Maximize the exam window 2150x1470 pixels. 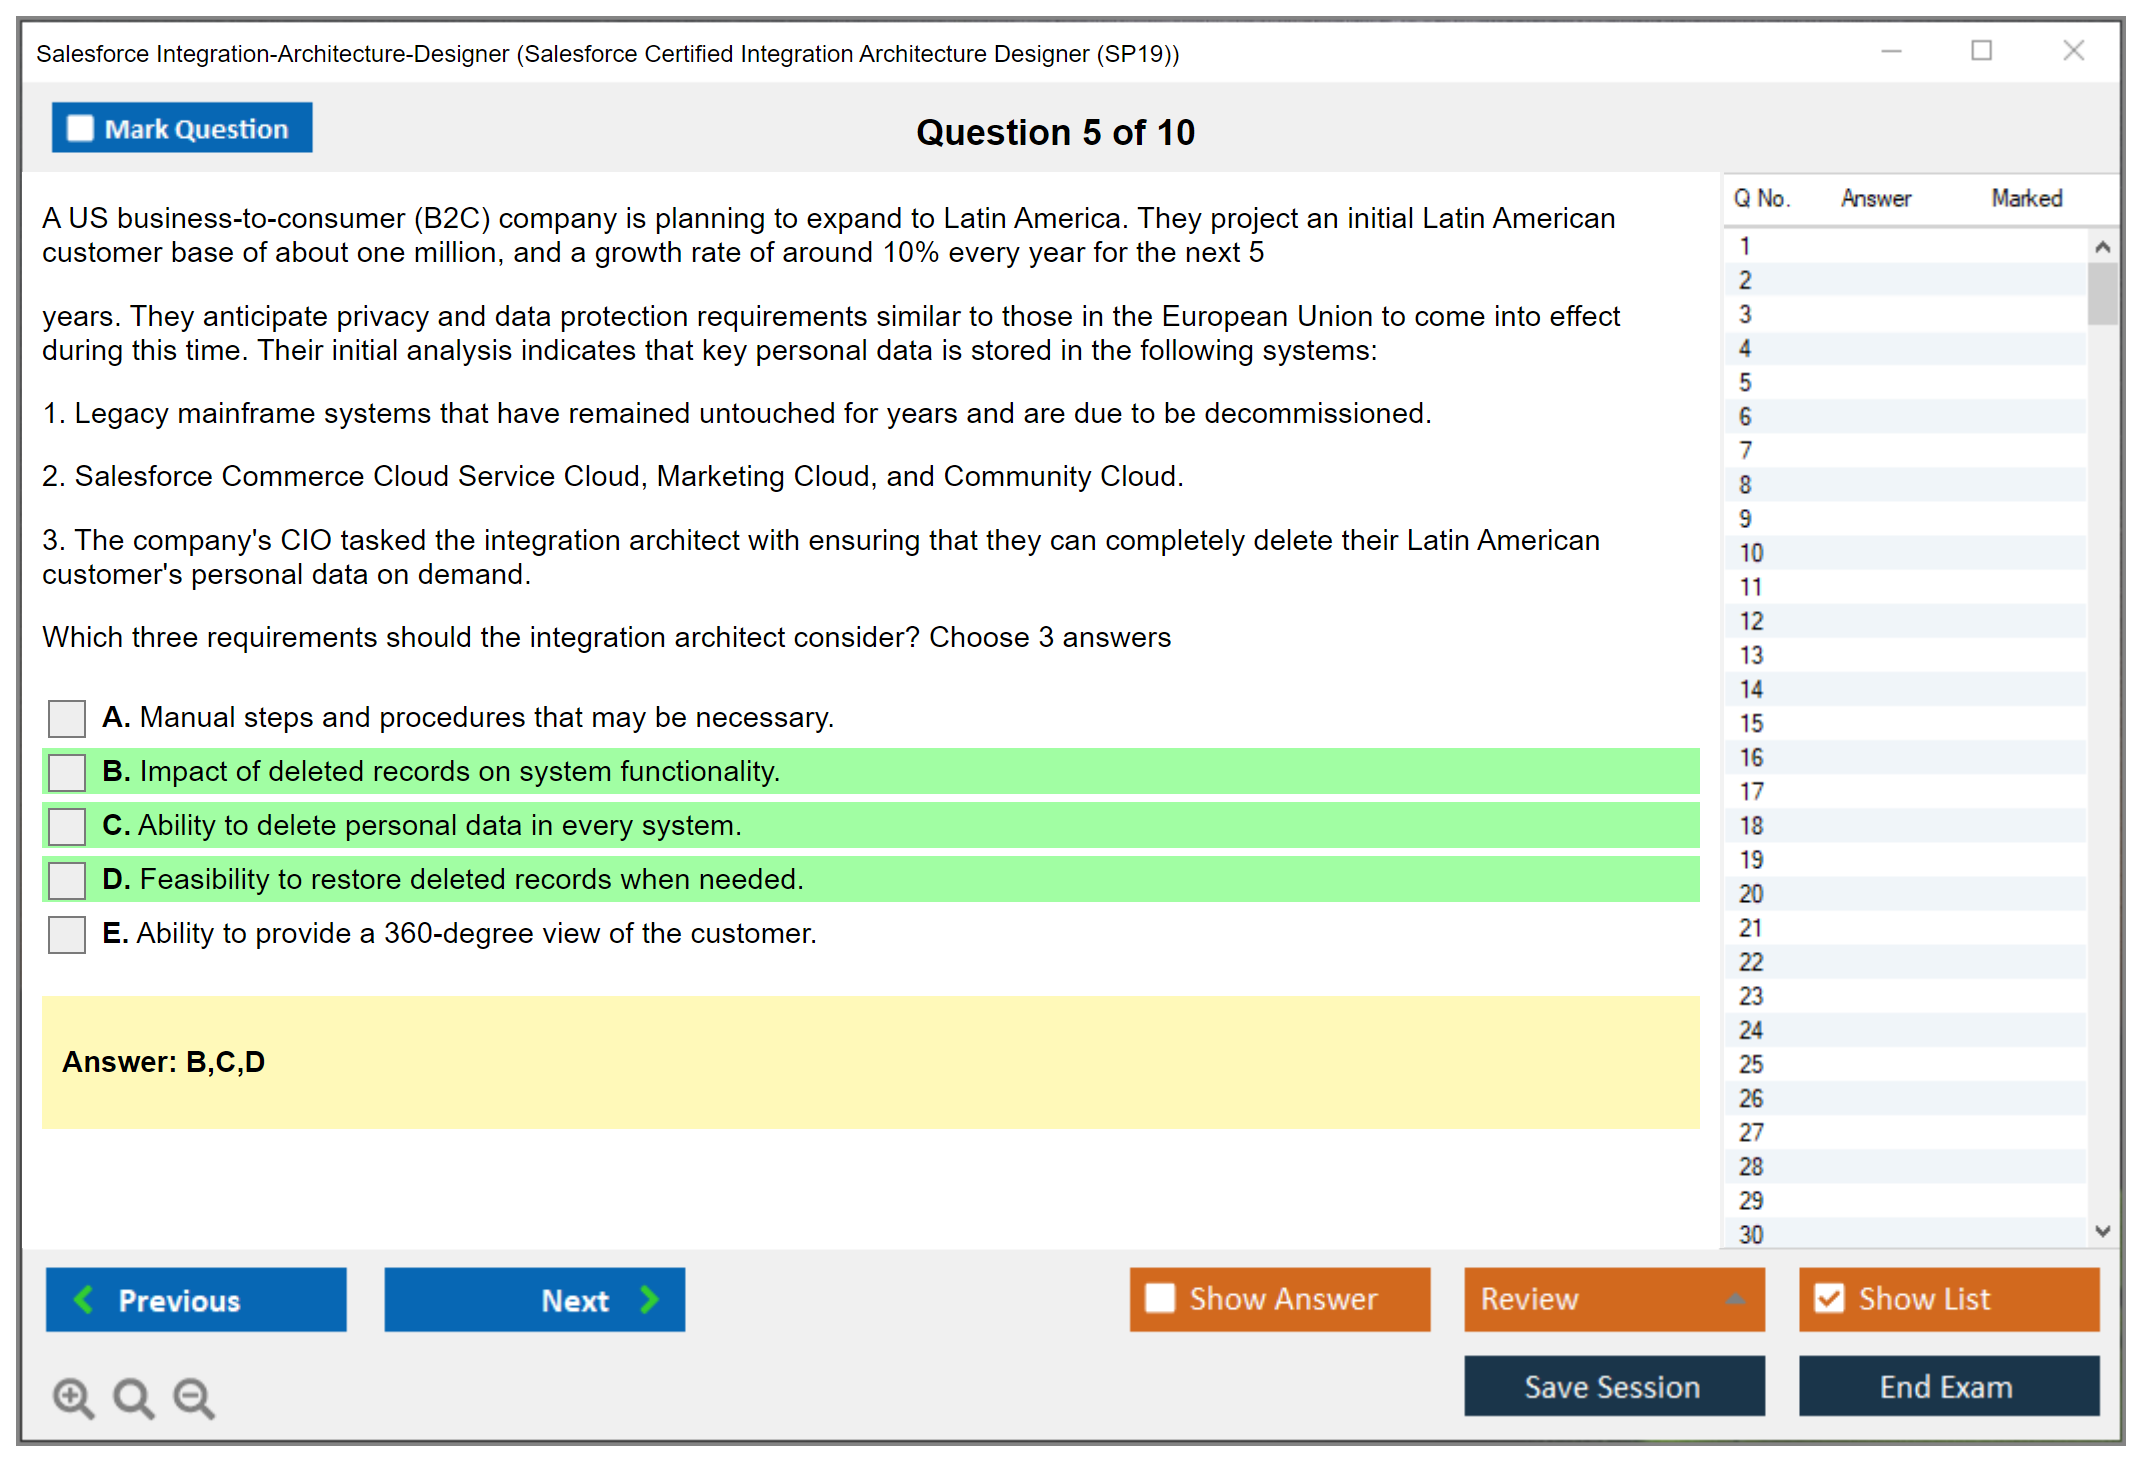1981,51
